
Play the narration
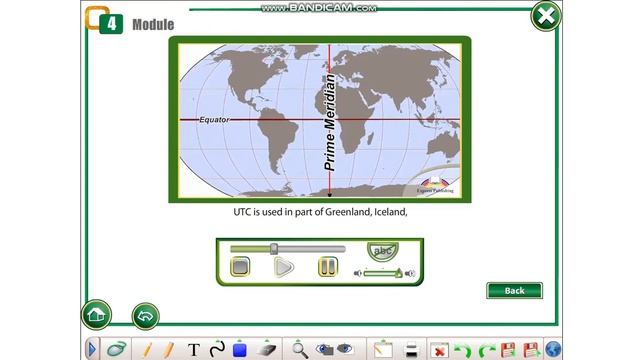[284, 267]
